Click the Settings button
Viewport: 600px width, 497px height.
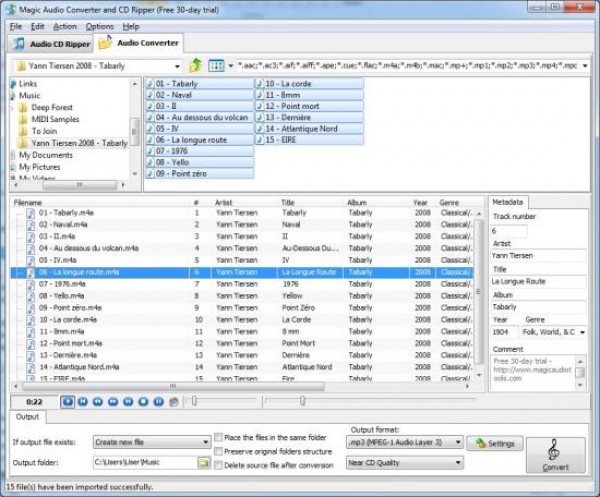495,443
